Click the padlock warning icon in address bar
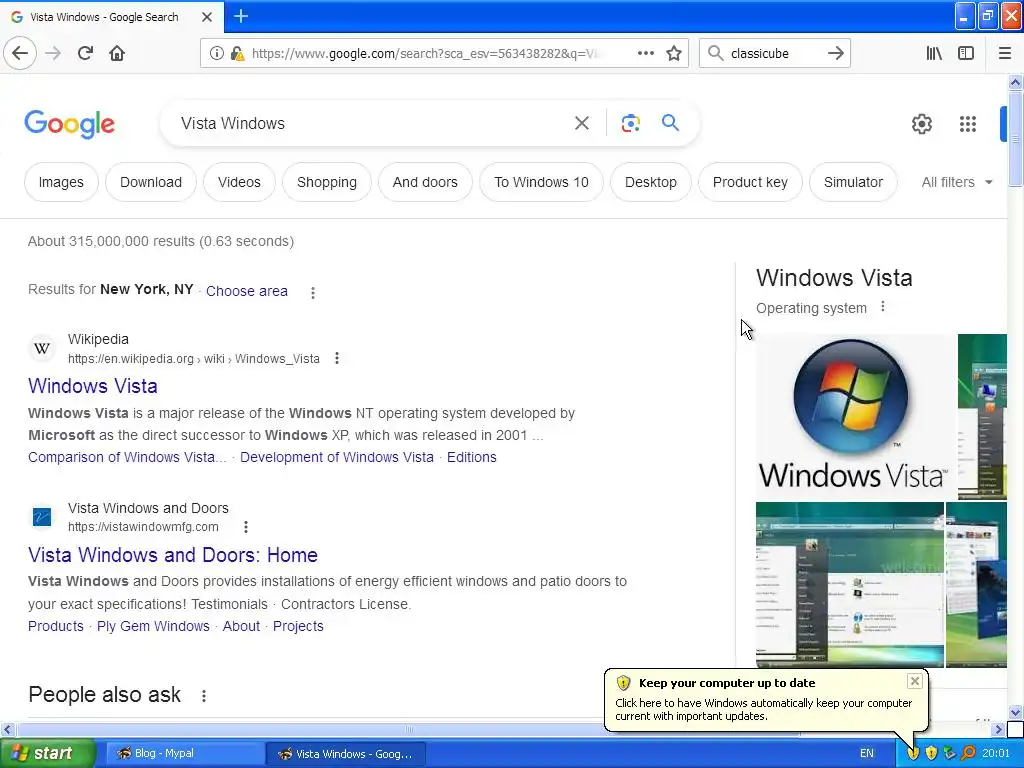 (x=238, y=54)
